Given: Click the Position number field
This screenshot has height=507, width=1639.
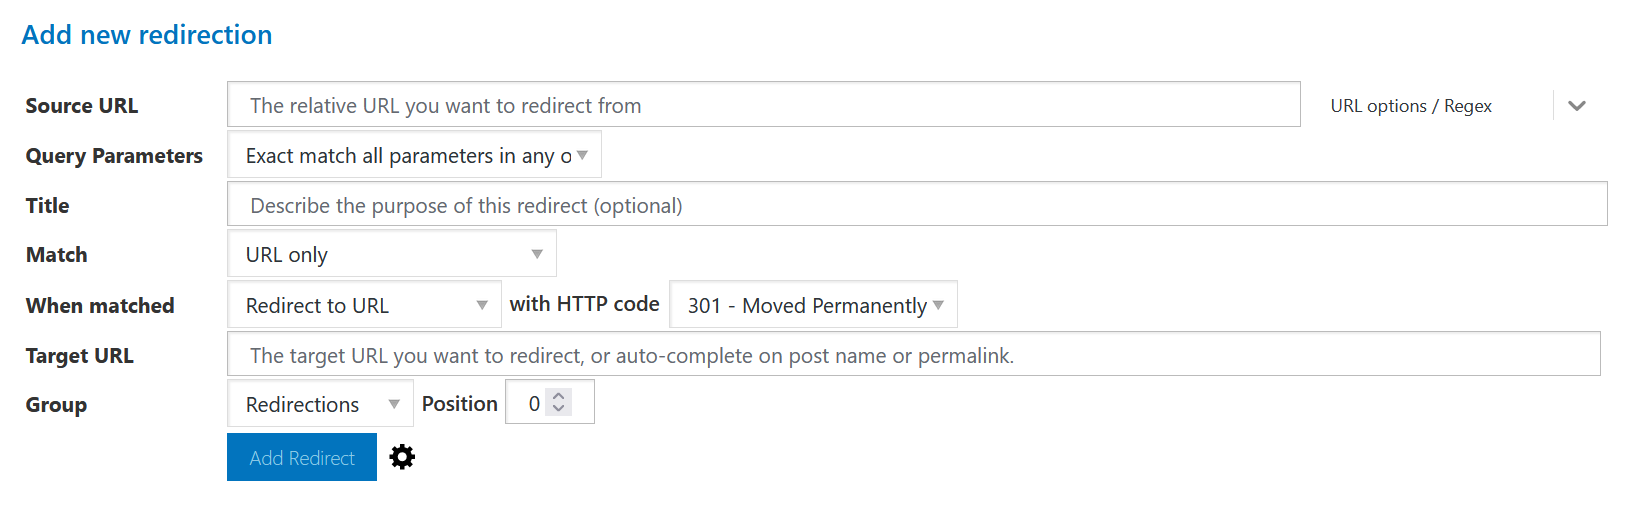Looking at the screenshot, I should coord(534,403).
